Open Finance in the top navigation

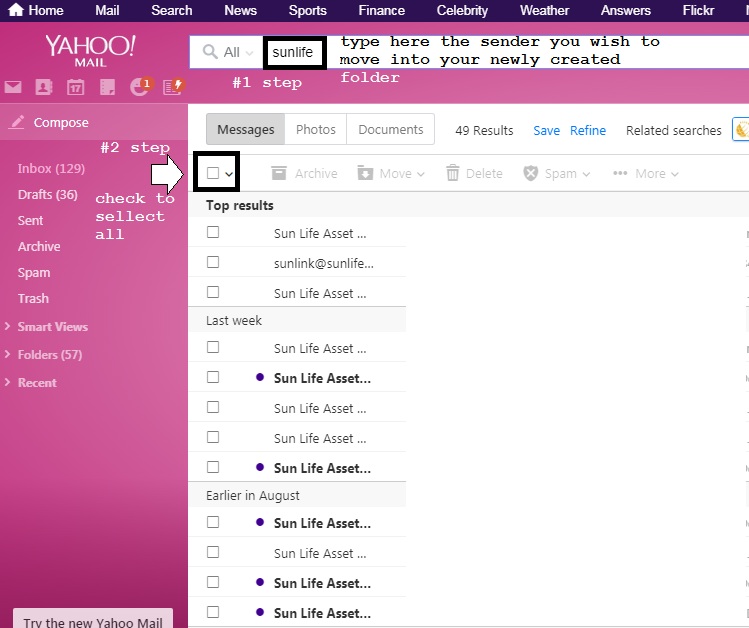(x=382, y=10)
